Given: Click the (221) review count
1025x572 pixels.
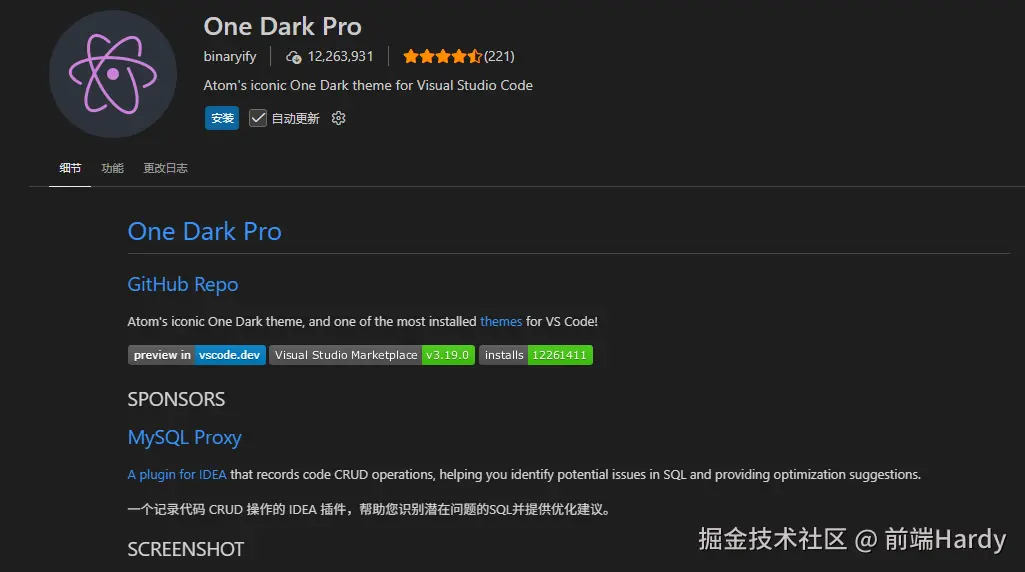Looking at the screenshot, I should (x=499, y=56).
